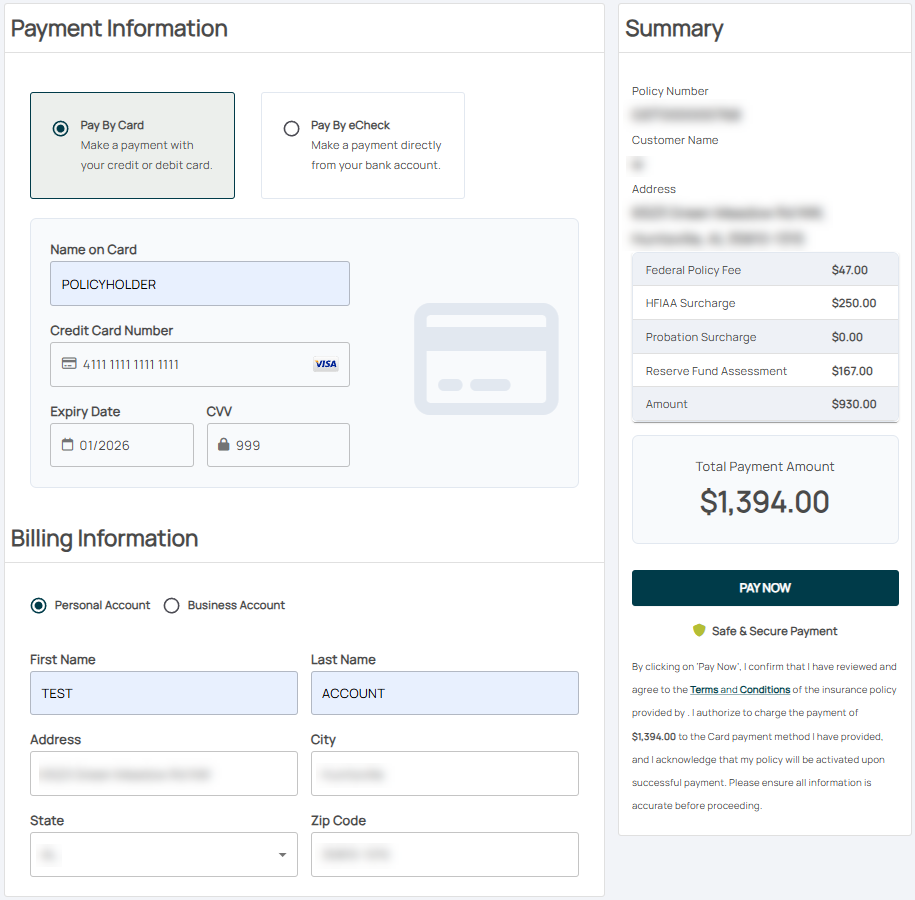Viewport: 915px width, 900px height.
Task: Click the First Name text field
Action: [x=164, y=693]
